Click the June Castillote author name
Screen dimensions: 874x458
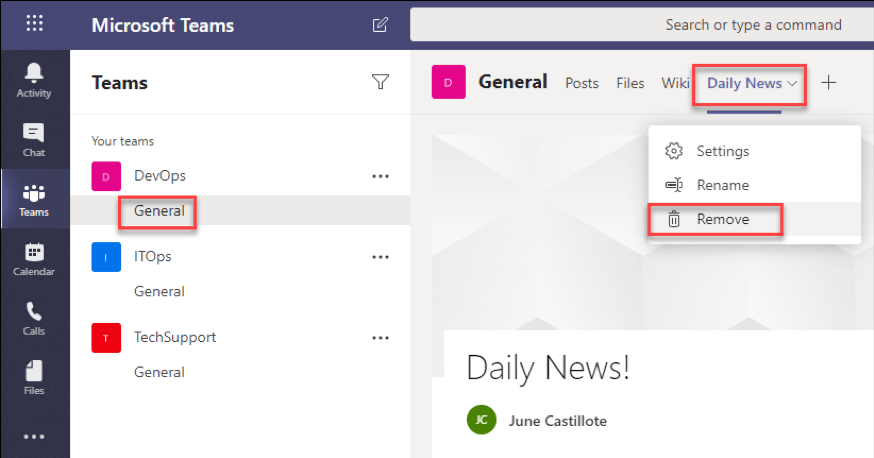(x=557, y=421)
